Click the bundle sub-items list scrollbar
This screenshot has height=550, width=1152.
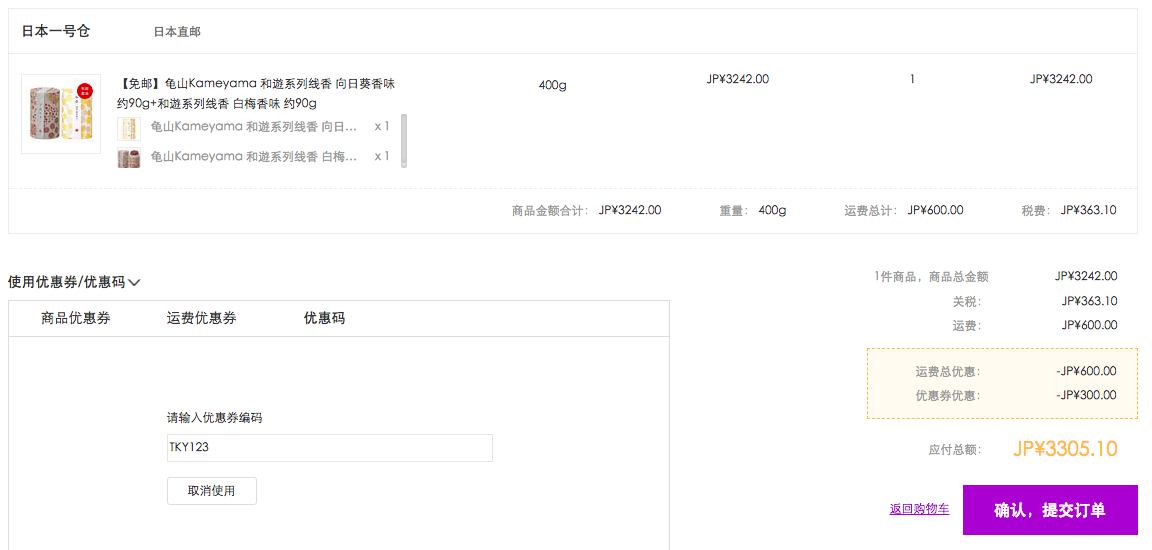pos(404,141)
